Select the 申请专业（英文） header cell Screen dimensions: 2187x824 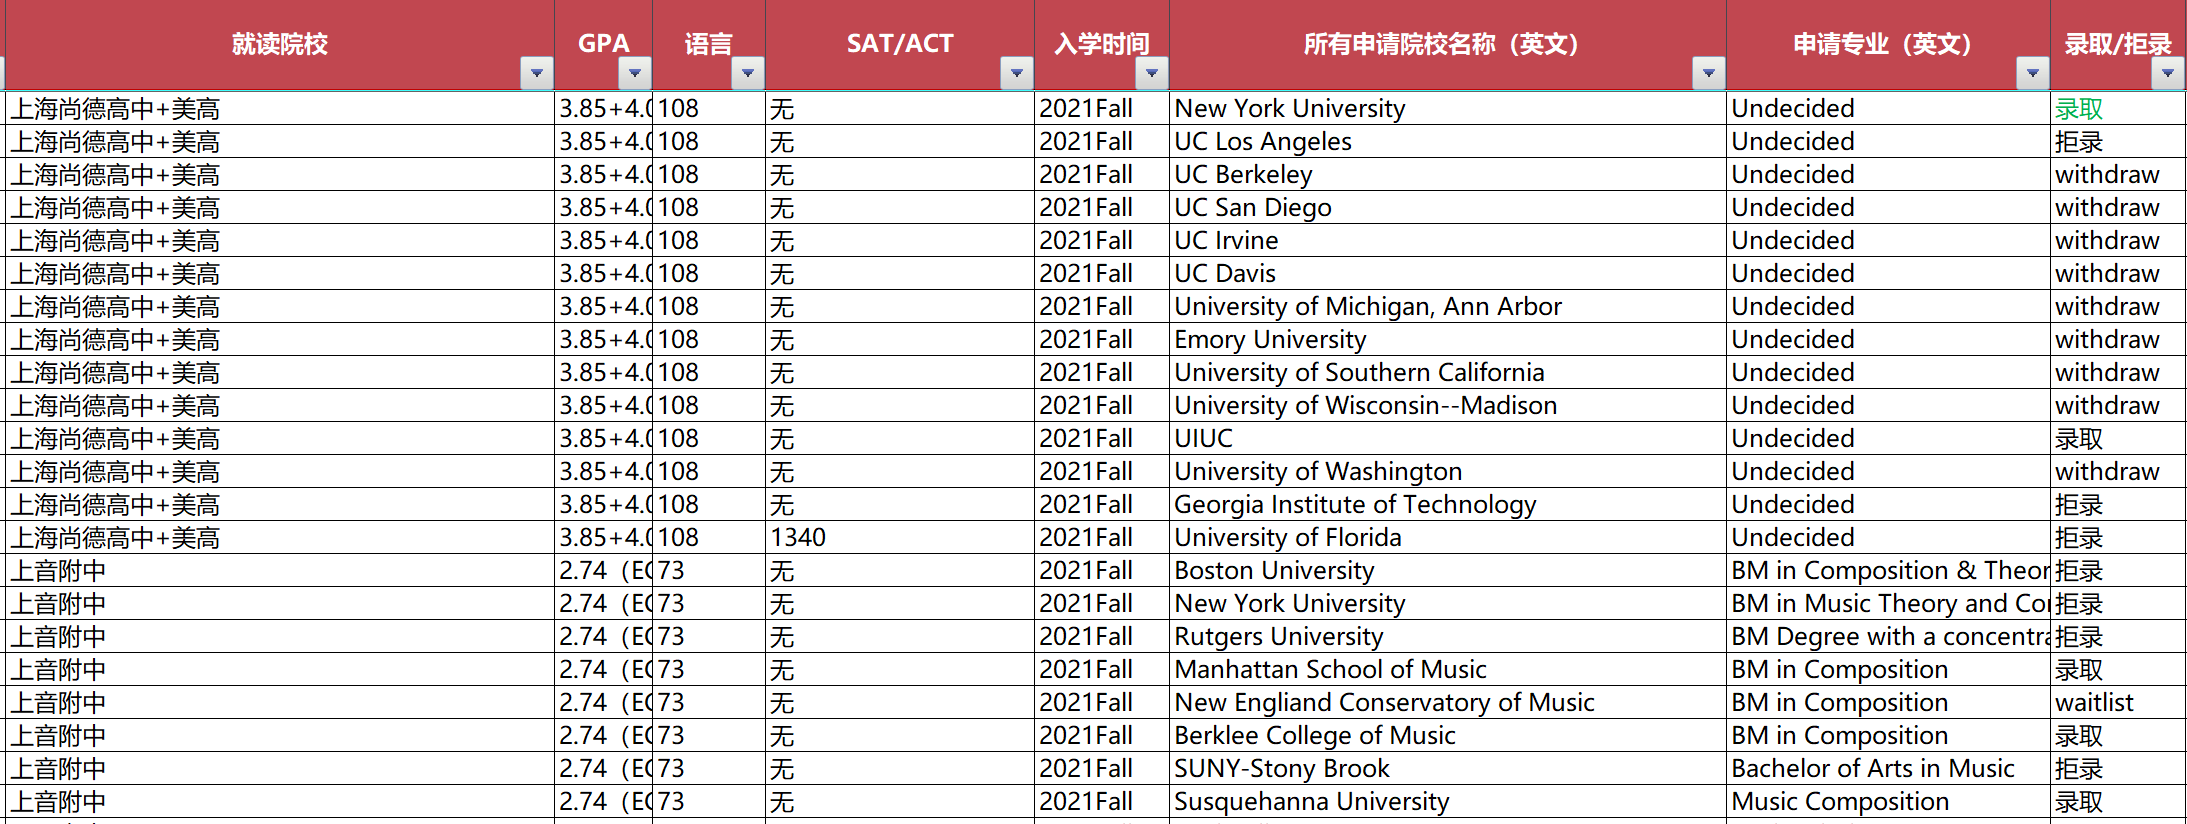(1888, 45)
